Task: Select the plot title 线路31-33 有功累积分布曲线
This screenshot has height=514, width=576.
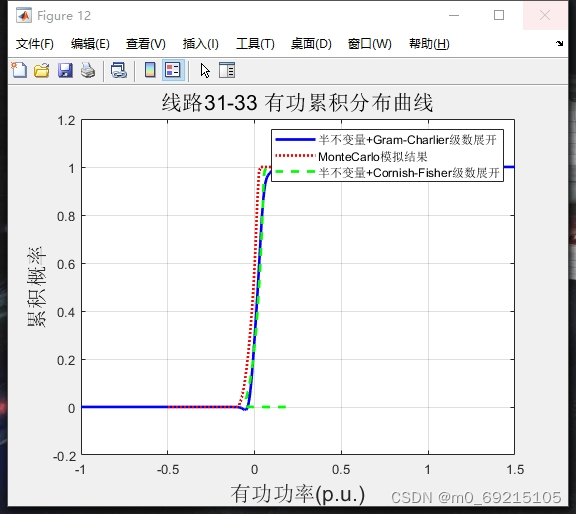Action: (297, 102)
